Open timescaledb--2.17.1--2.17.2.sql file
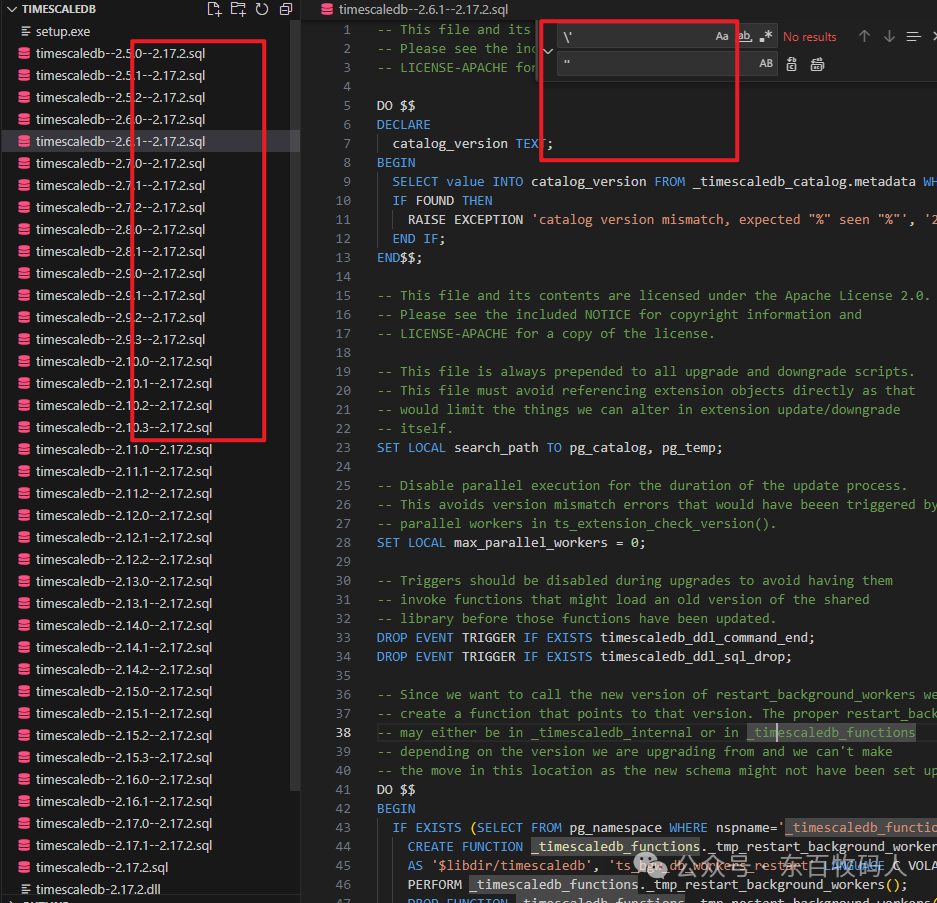The image size is (937, 903). tap(124, 846)
